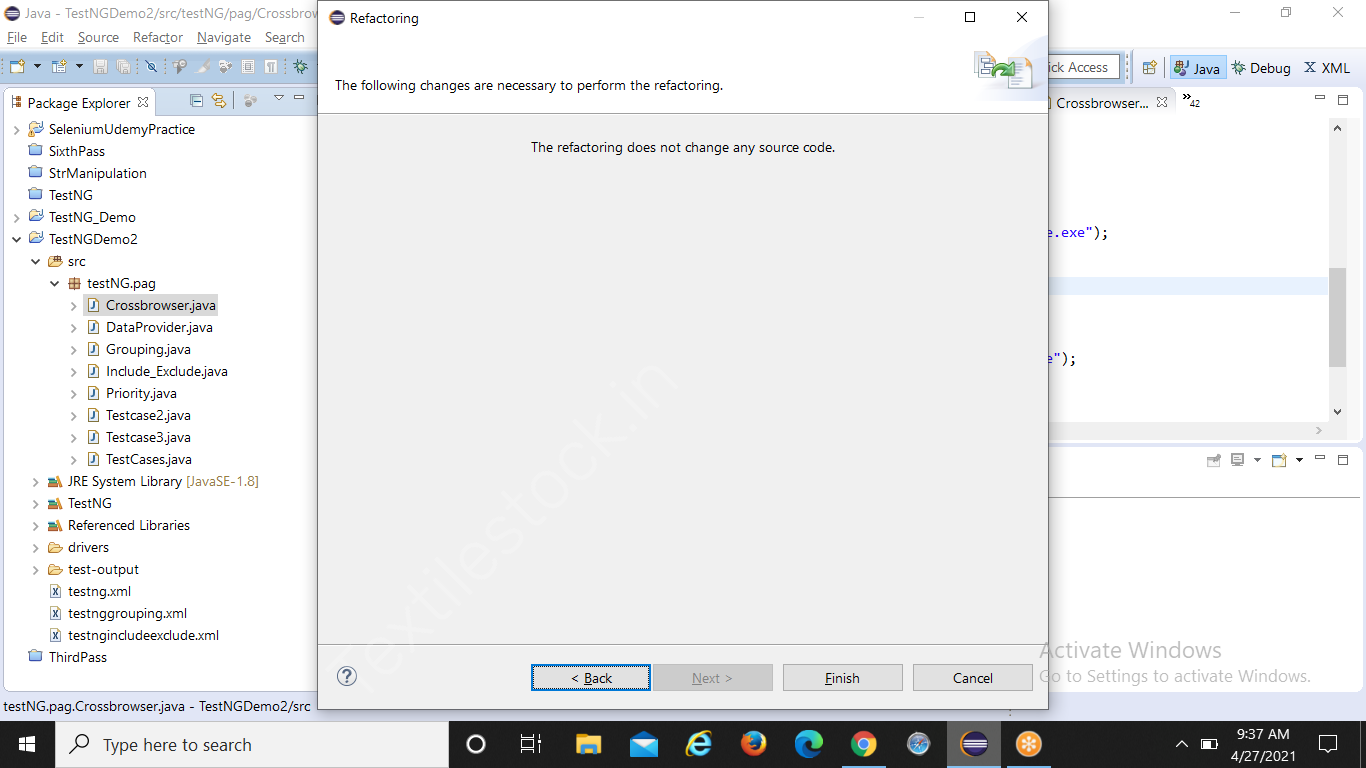Minimize the editor area
The width and height of the screenshot is (1366, 768).
[x=1320, y=99]
